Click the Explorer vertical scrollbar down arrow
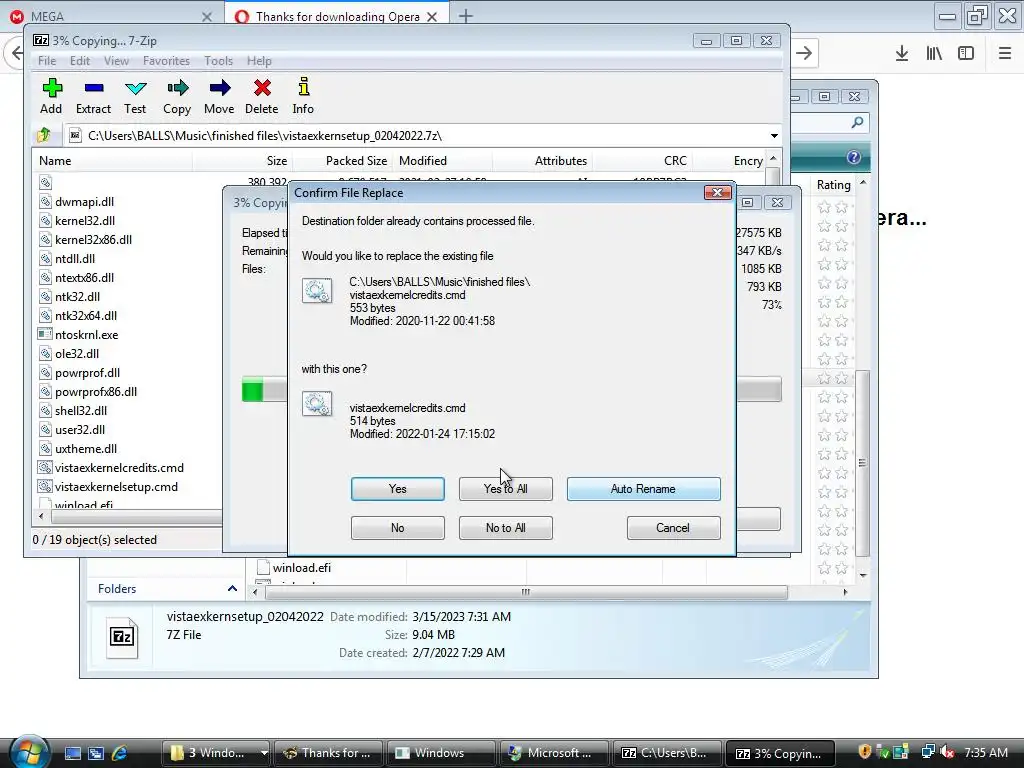Viewport: 1024px width, 768px height. point(863,575)
